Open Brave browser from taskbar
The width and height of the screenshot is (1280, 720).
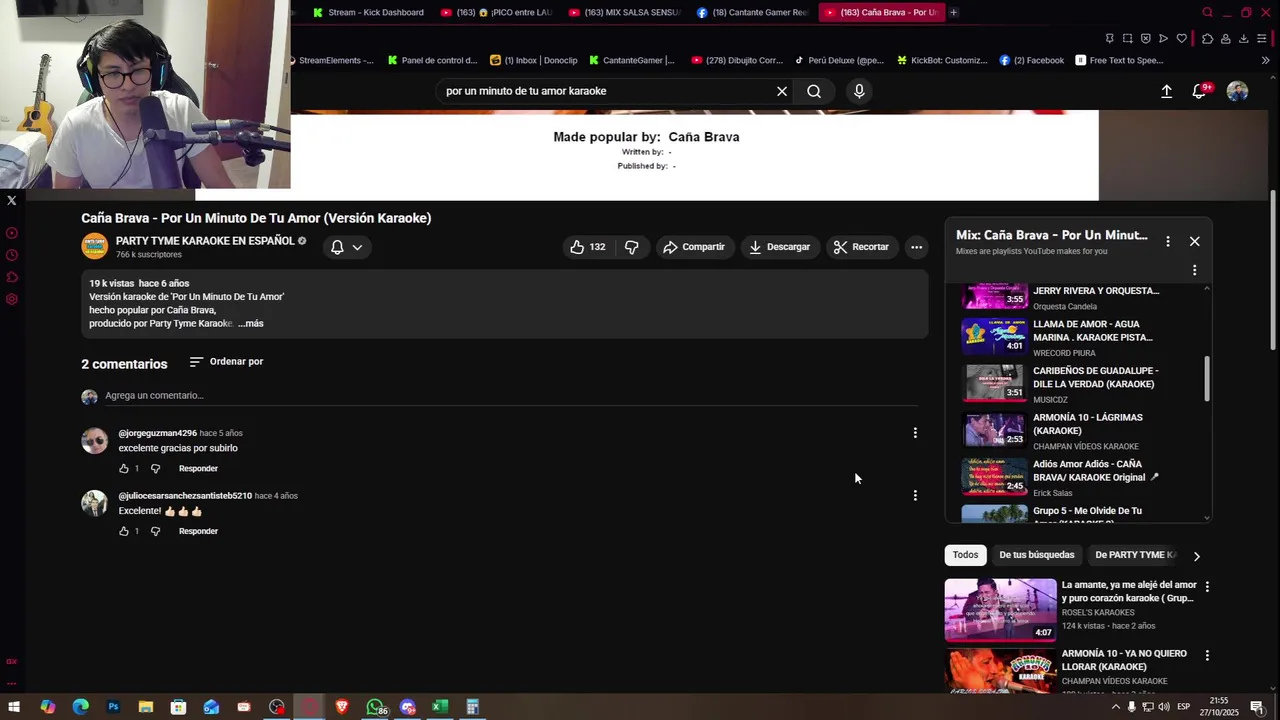point(342,707)
